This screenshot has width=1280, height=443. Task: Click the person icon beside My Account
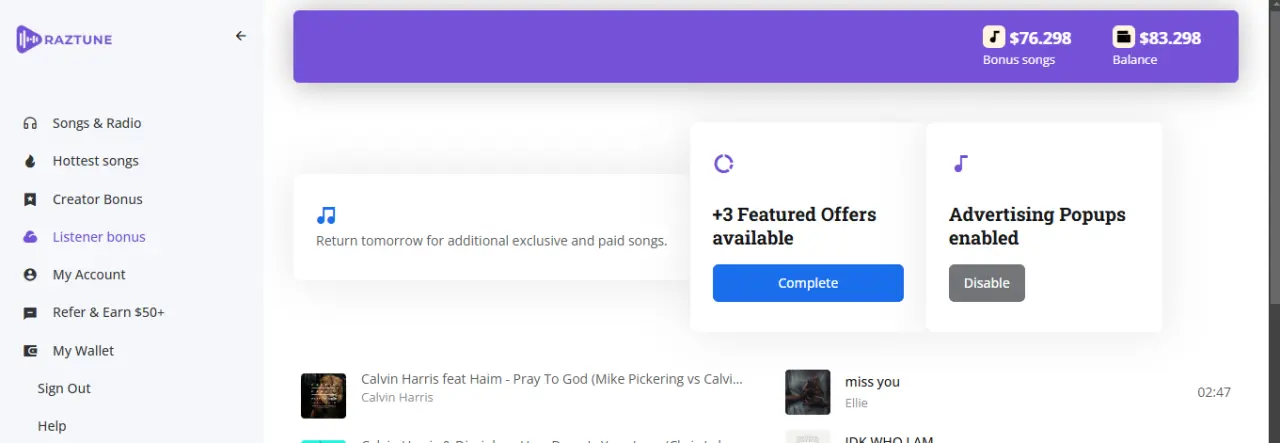[30, 275]
